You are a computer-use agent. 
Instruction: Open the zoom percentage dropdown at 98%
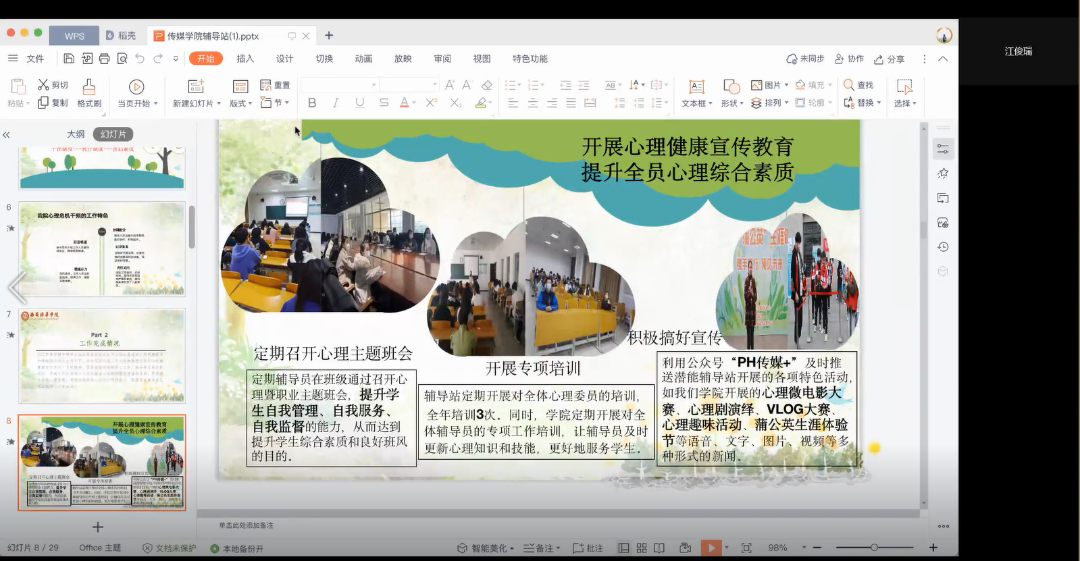pos(782,548)
